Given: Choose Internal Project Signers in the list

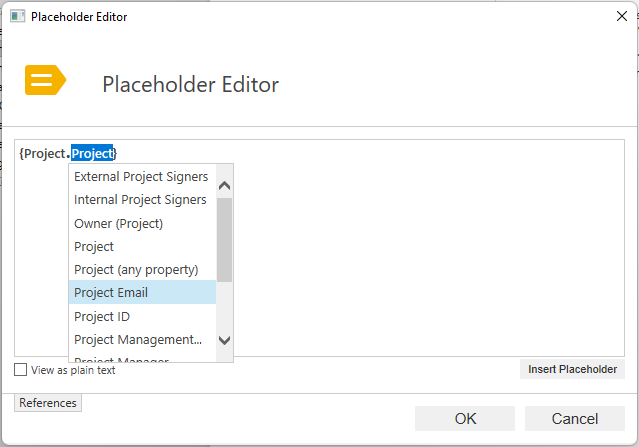Looking at the screenshot, I should [x=140, y=200].
